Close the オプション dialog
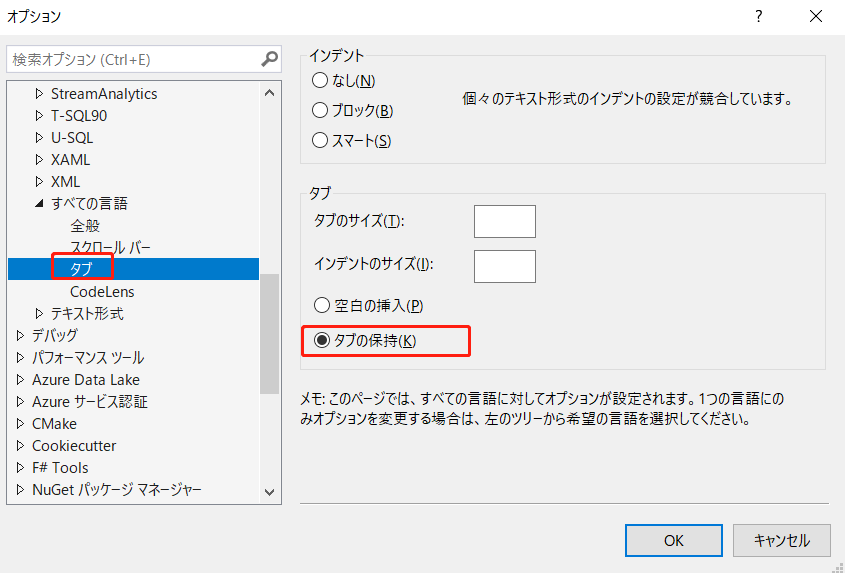This screenshot has height=573, width=845. pos(816,16)
